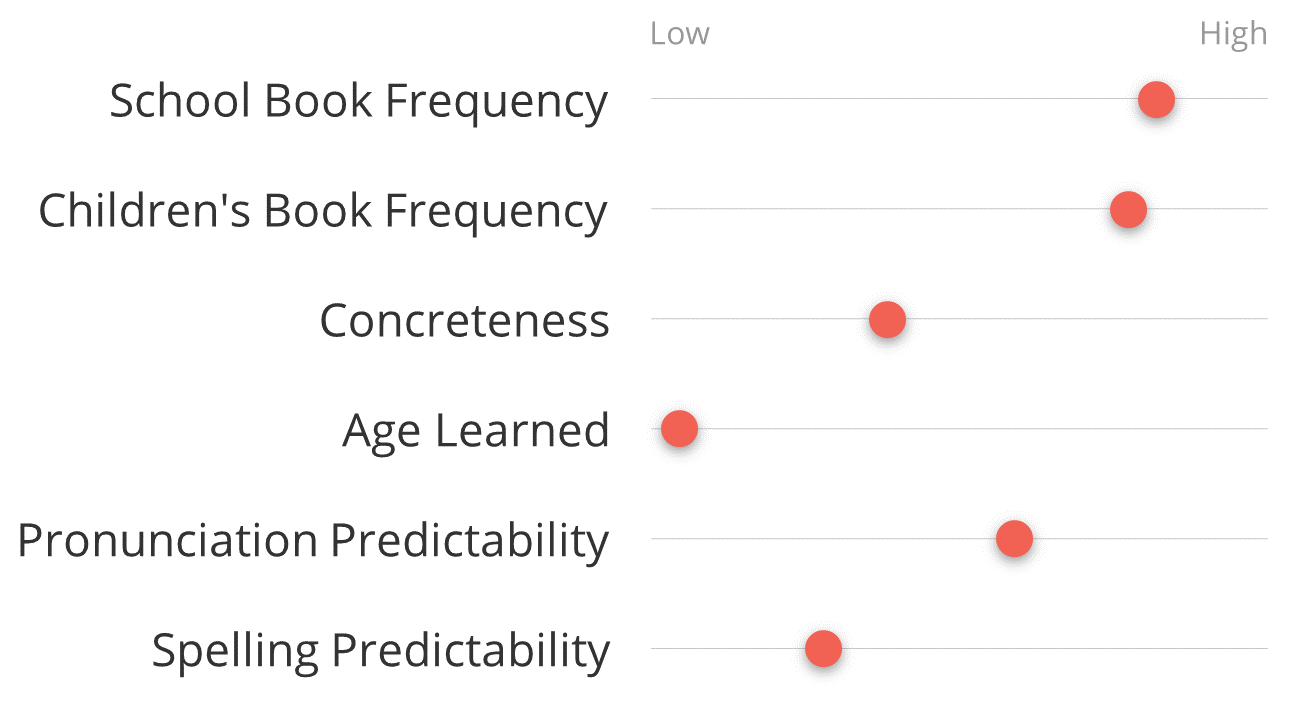This screenshot has width=1302, height=710.
Task: Click the Pronunciation Predictability track line left of its dot
Action: click(x=823, y=539)
